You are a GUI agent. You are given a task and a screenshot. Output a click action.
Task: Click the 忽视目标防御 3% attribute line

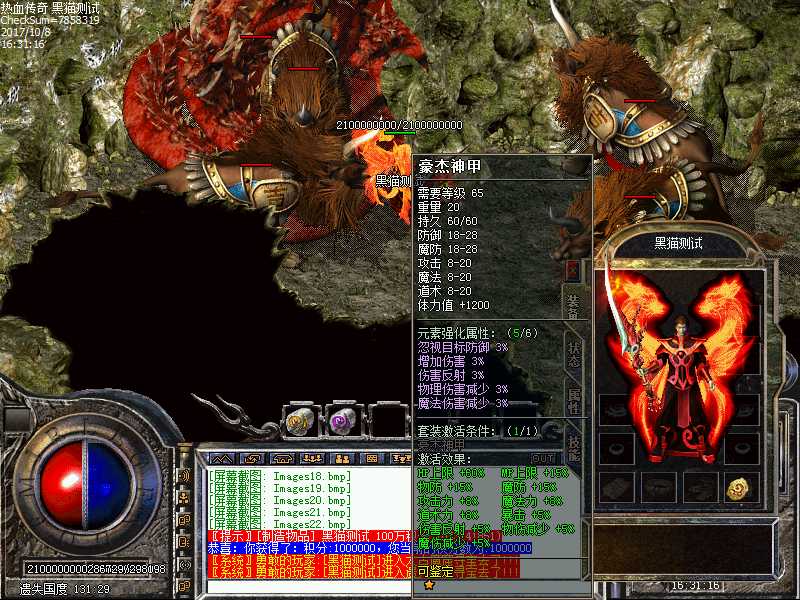point(463,347)
